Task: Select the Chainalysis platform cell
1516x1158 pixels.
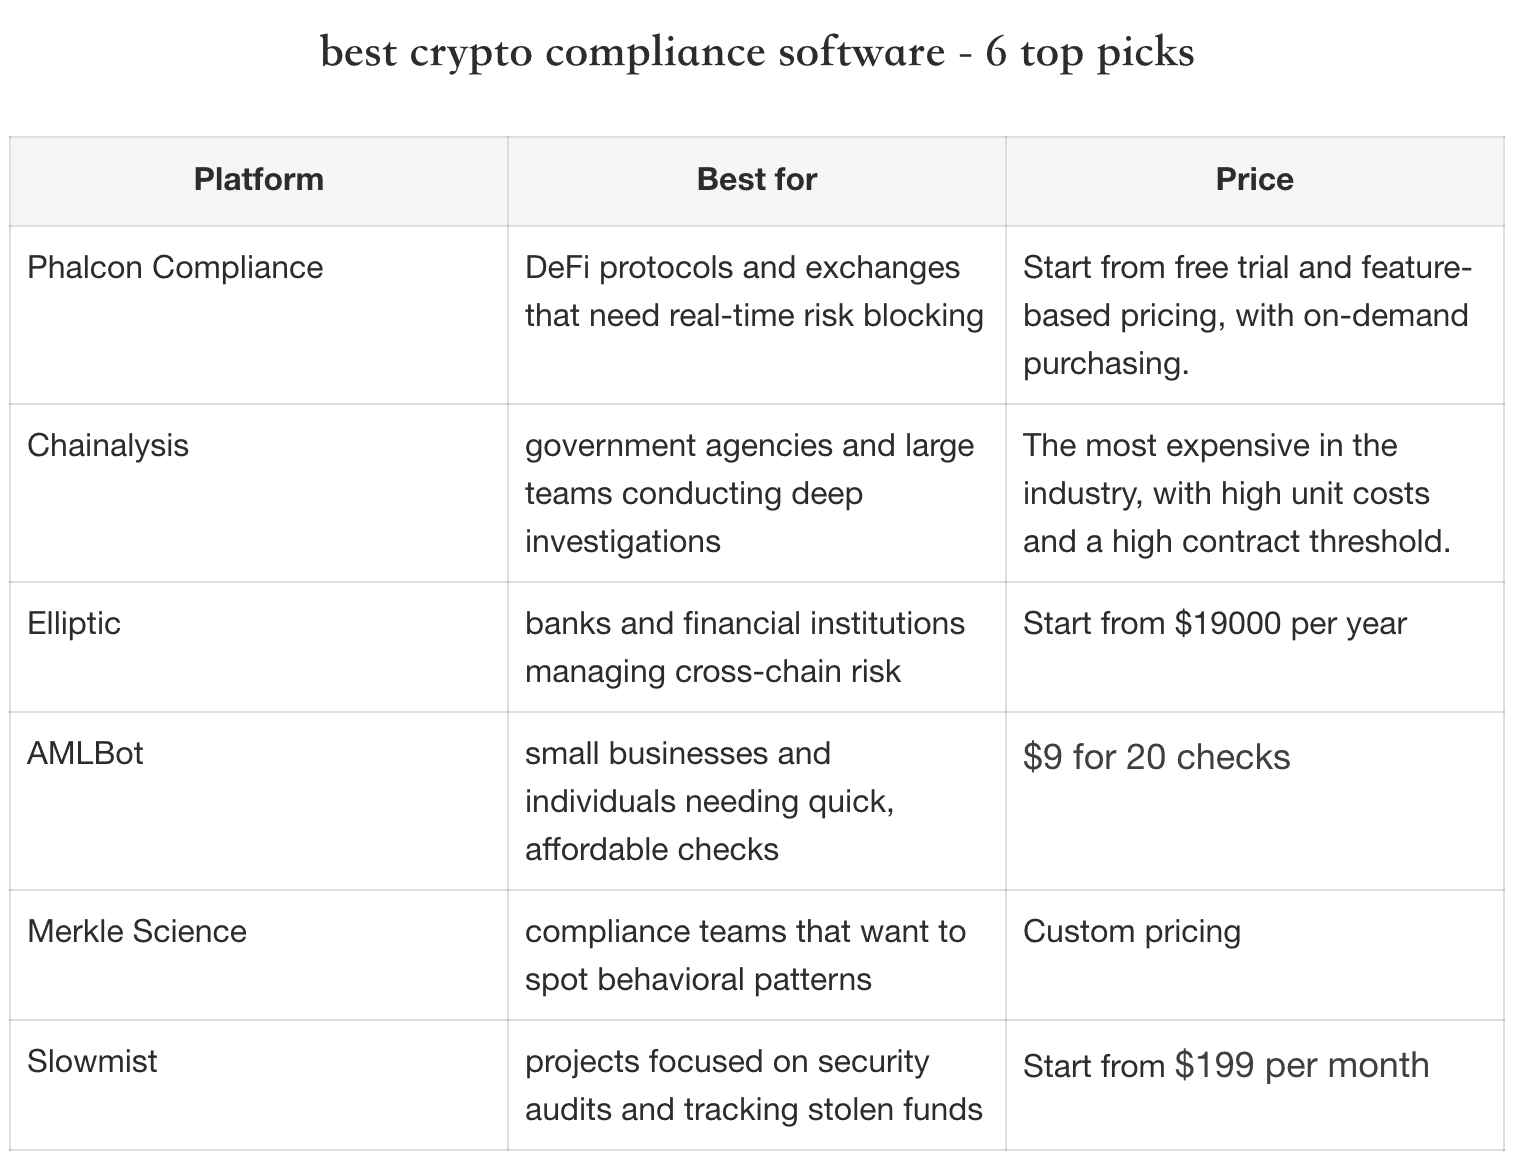Action: pos(108,446)
